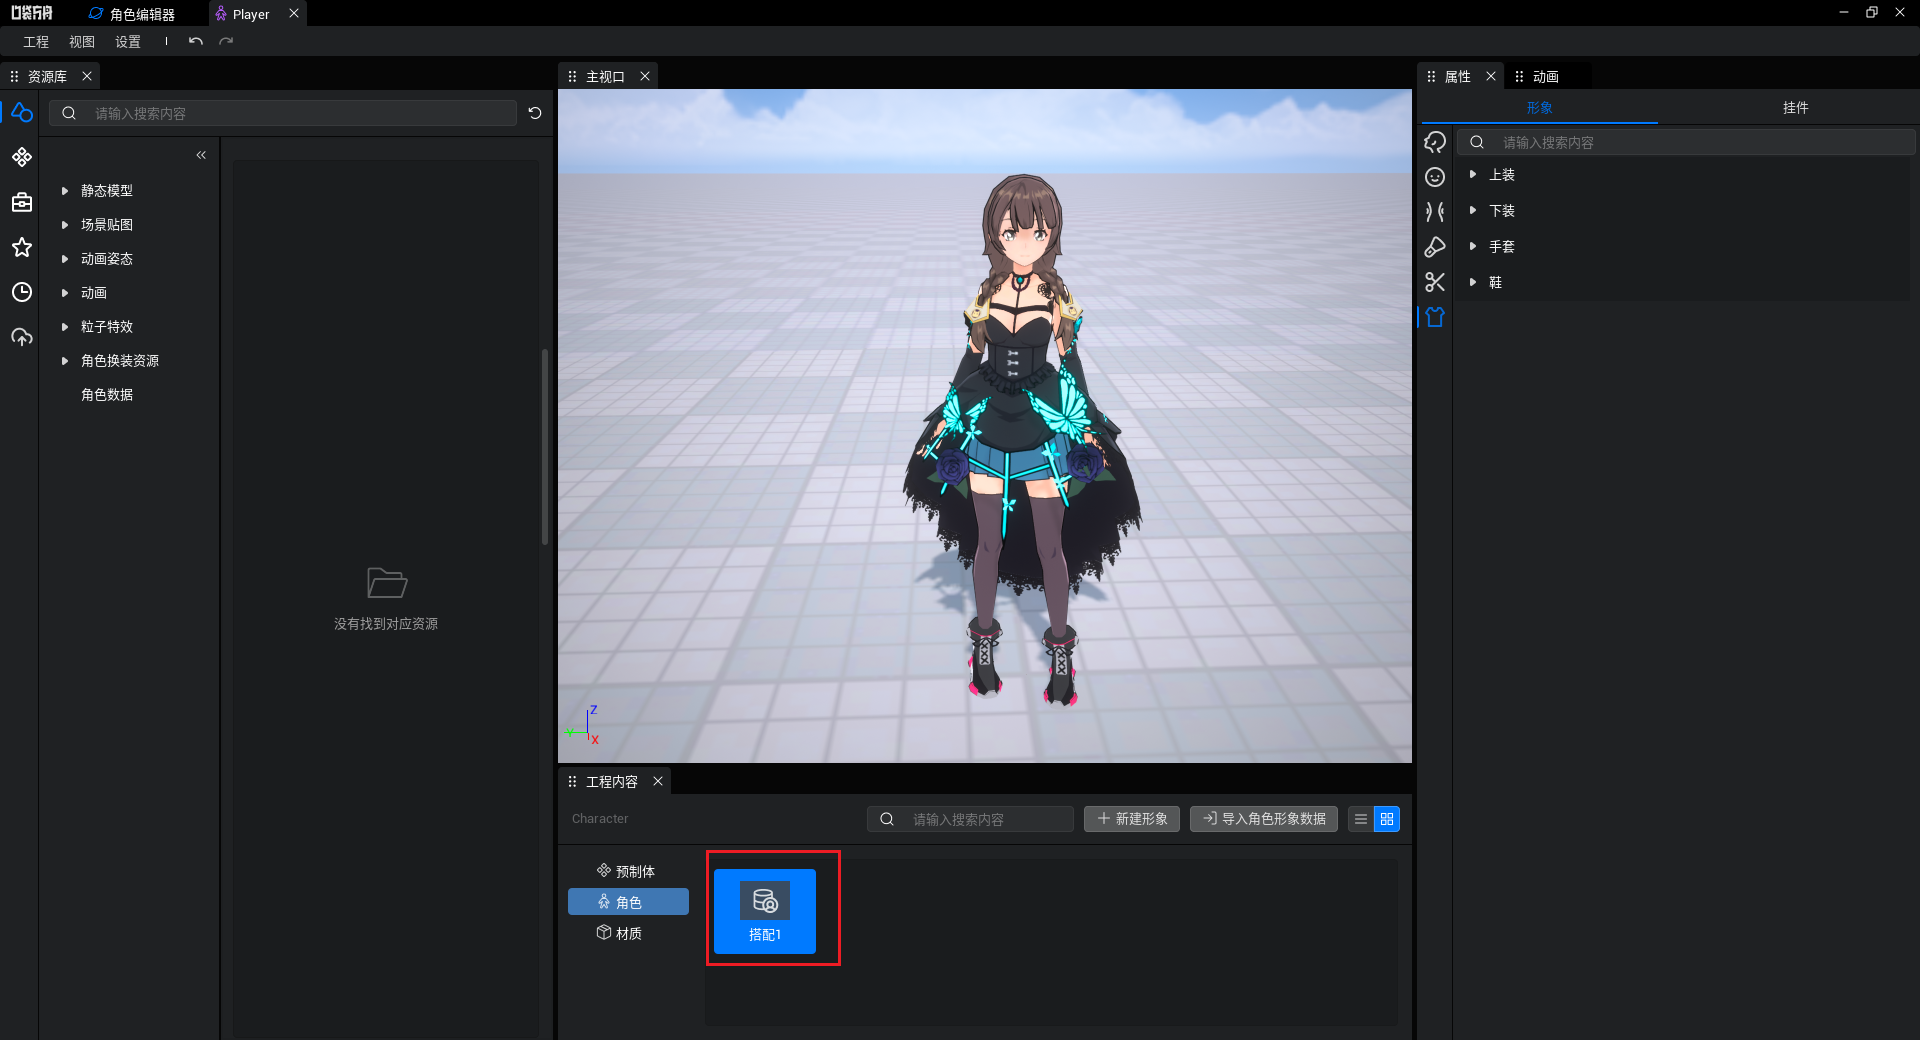1920x1040 pixels.
Task: Switch project content to list view
Action: (x=1361, y=819)
